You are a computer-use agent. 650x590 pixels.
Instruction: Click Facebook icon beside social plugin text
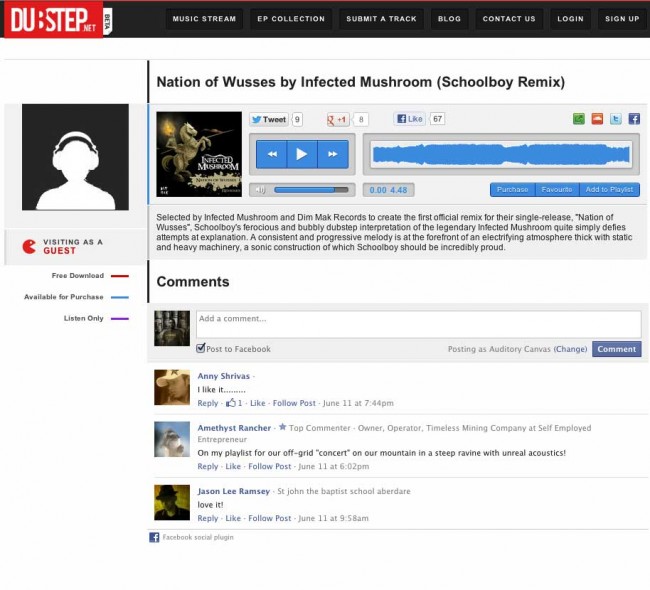click(x=154, y=537)
